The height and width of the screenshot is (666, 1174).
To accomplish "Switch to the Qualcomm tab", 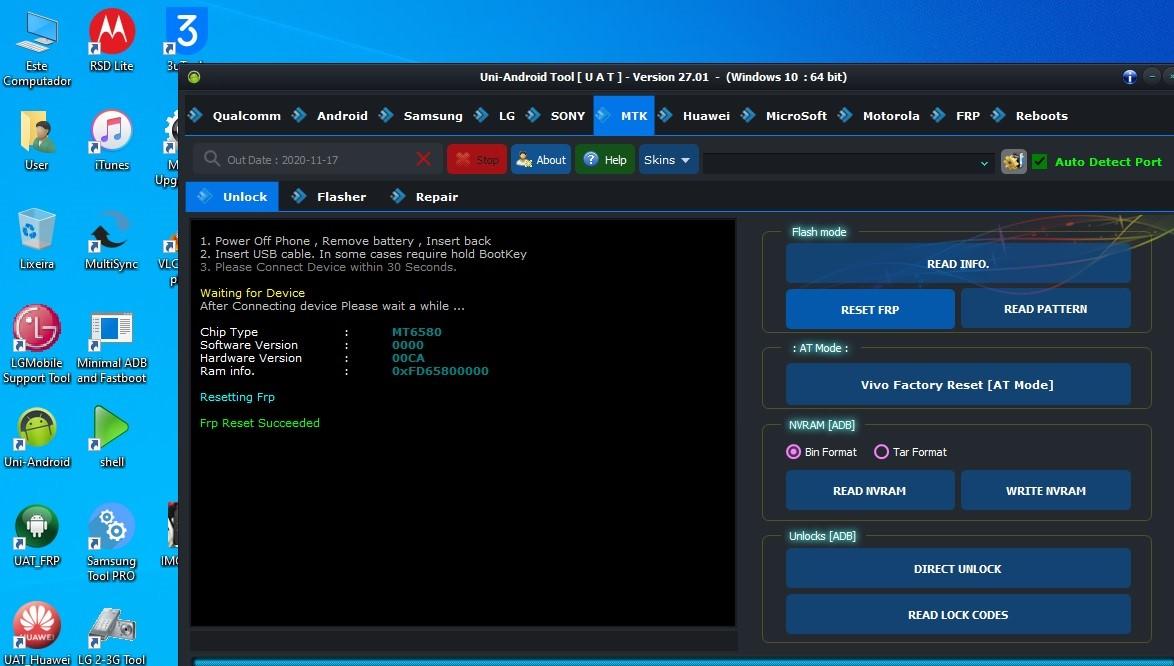I will (x=235, y=115).
